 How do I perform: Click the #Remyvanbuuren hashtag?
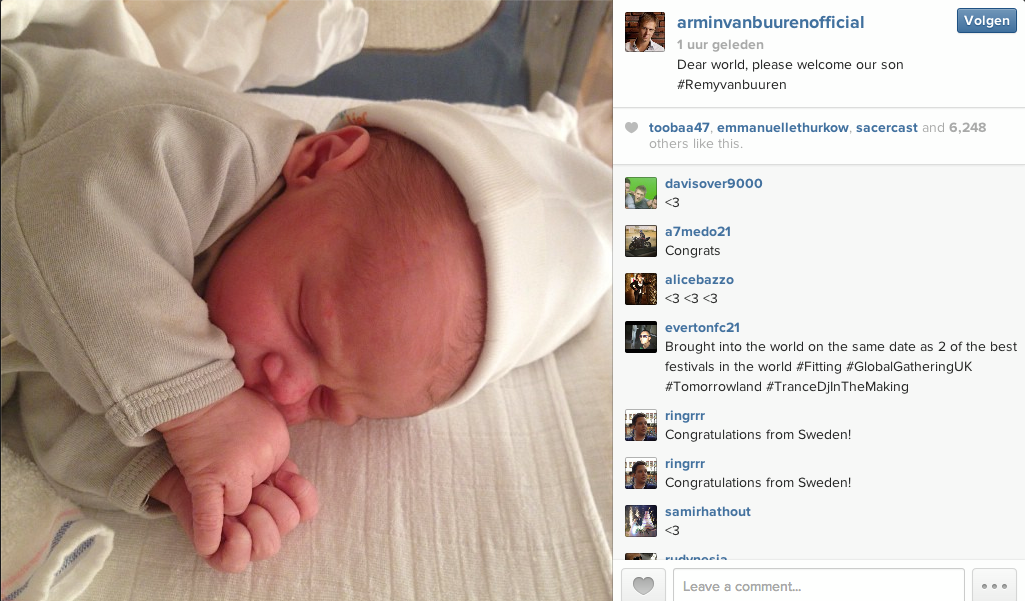pos(731,84)
